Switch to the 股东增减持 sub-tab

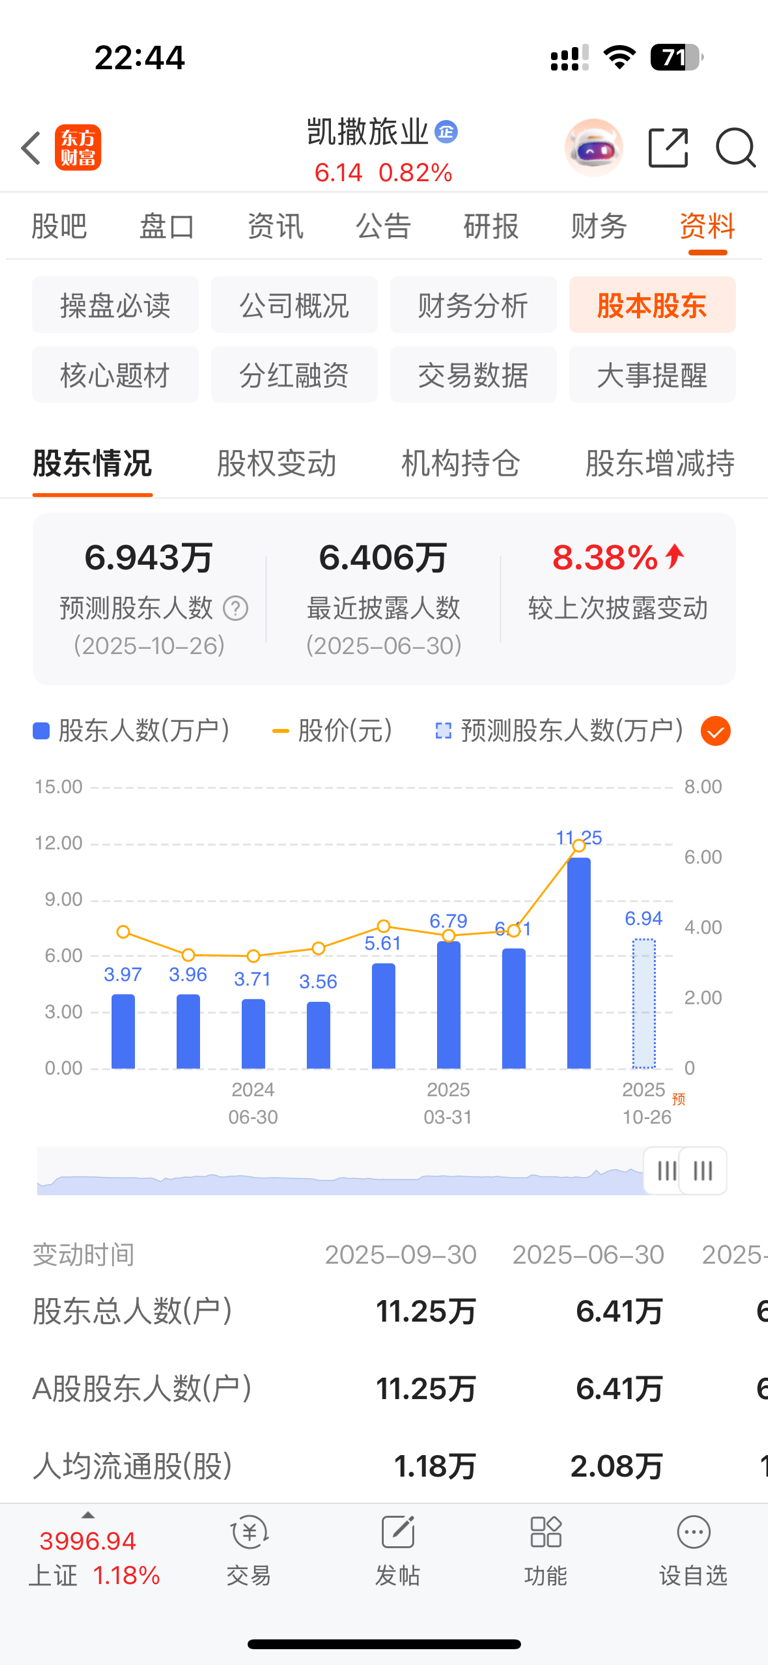pyautogui.click(x=660, y=463)
